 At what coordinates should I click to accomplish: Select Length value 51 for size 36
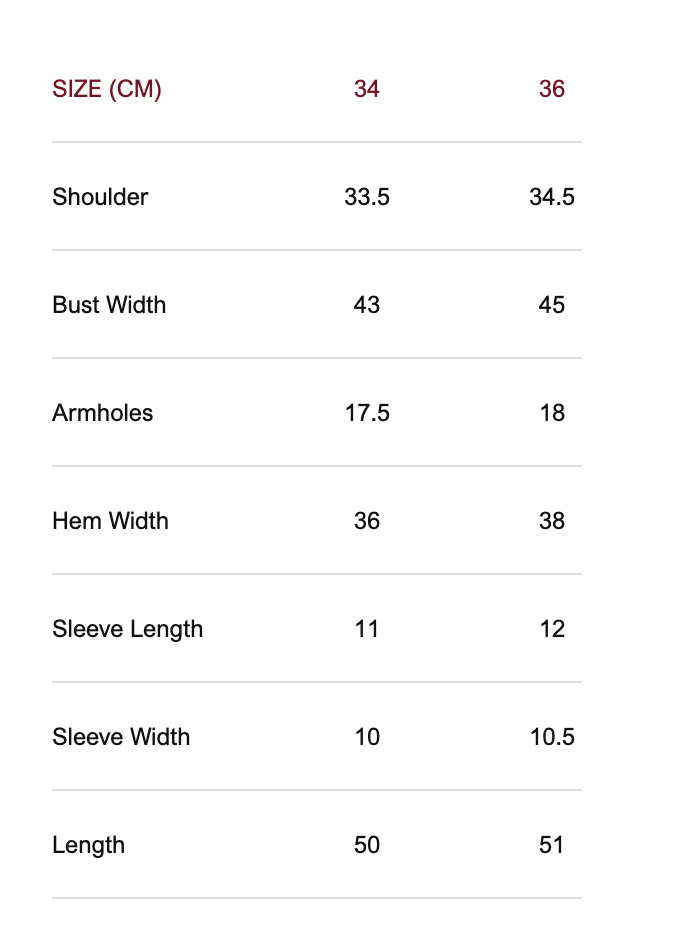point(552,845)
